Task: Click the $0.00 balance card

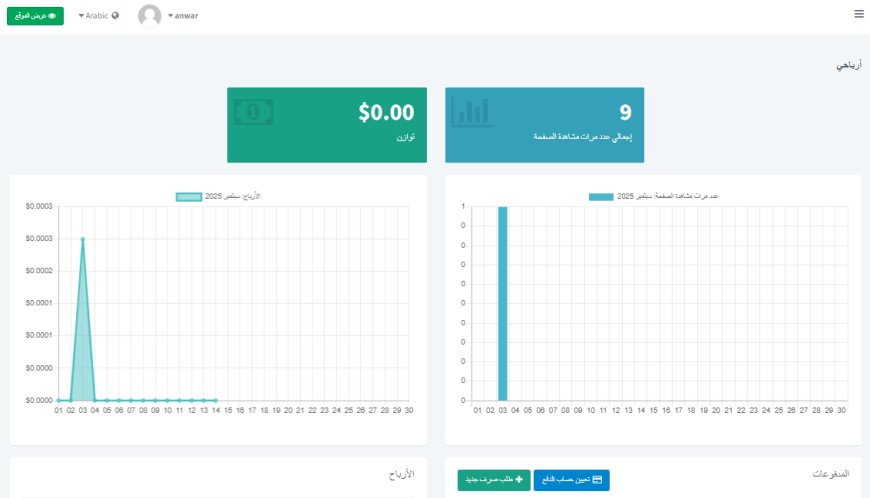Action: 327,124
